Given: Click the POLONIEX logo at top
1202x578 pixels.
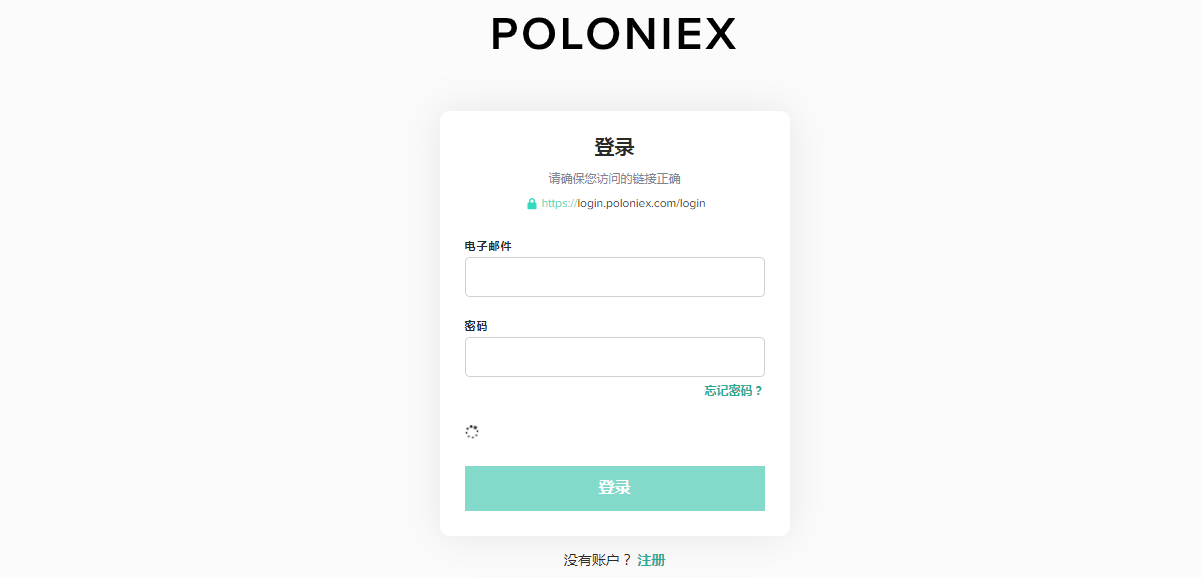Looking at the screenshot, I should (x=614, y=34).
